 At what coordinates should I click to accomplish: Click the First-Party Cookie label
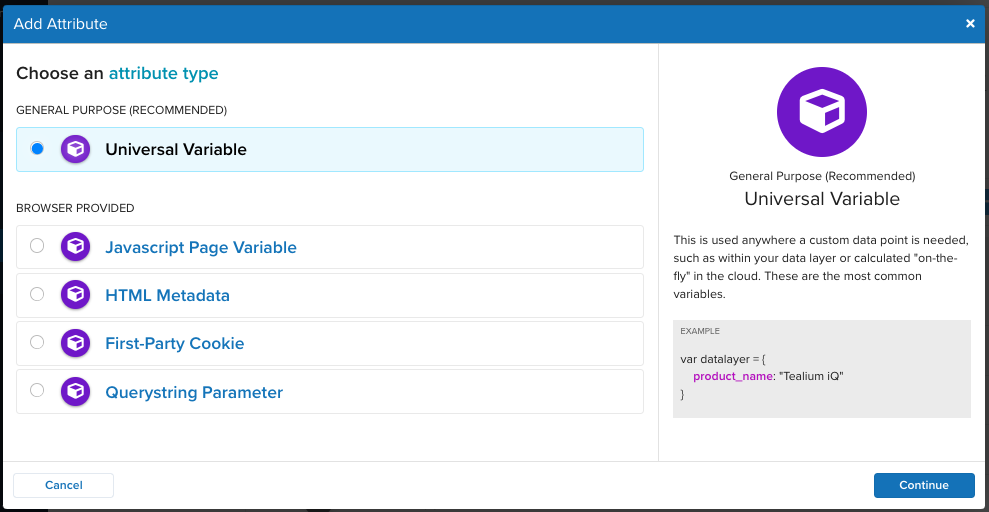click(x=175, y=344)
